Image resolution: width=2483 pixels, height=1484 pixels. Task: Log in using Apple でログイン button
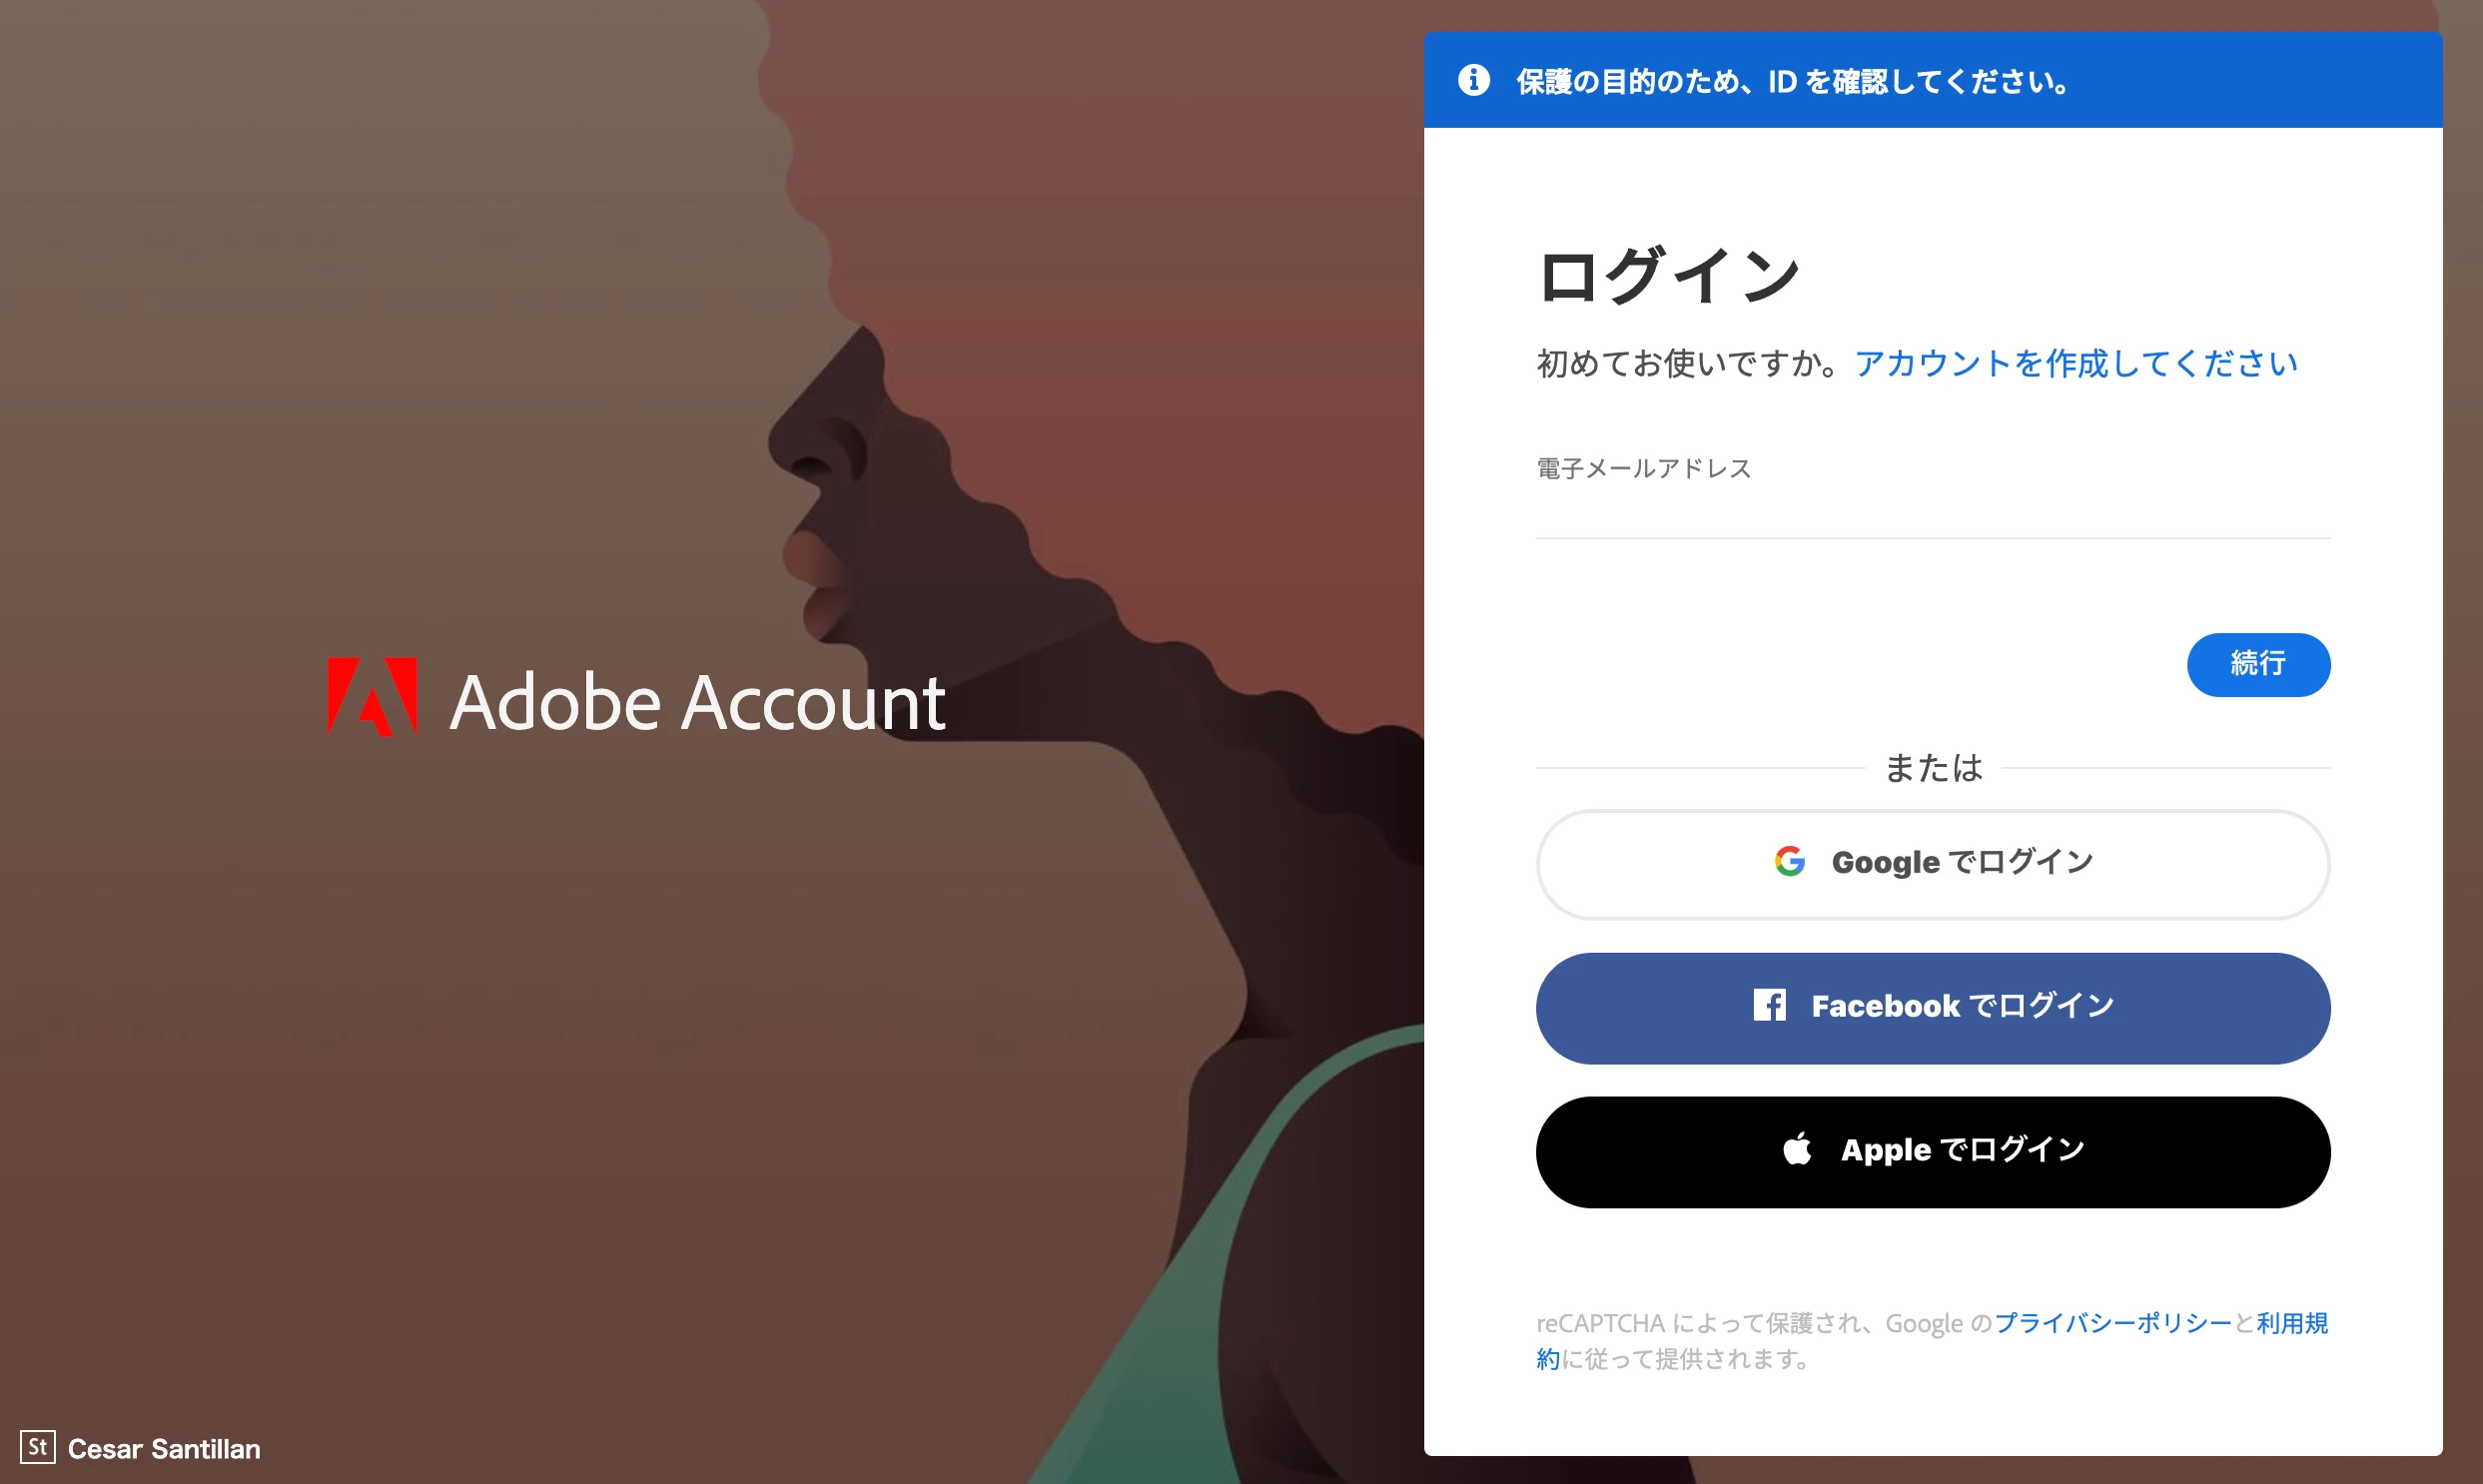click(x=1933, y=1152)
